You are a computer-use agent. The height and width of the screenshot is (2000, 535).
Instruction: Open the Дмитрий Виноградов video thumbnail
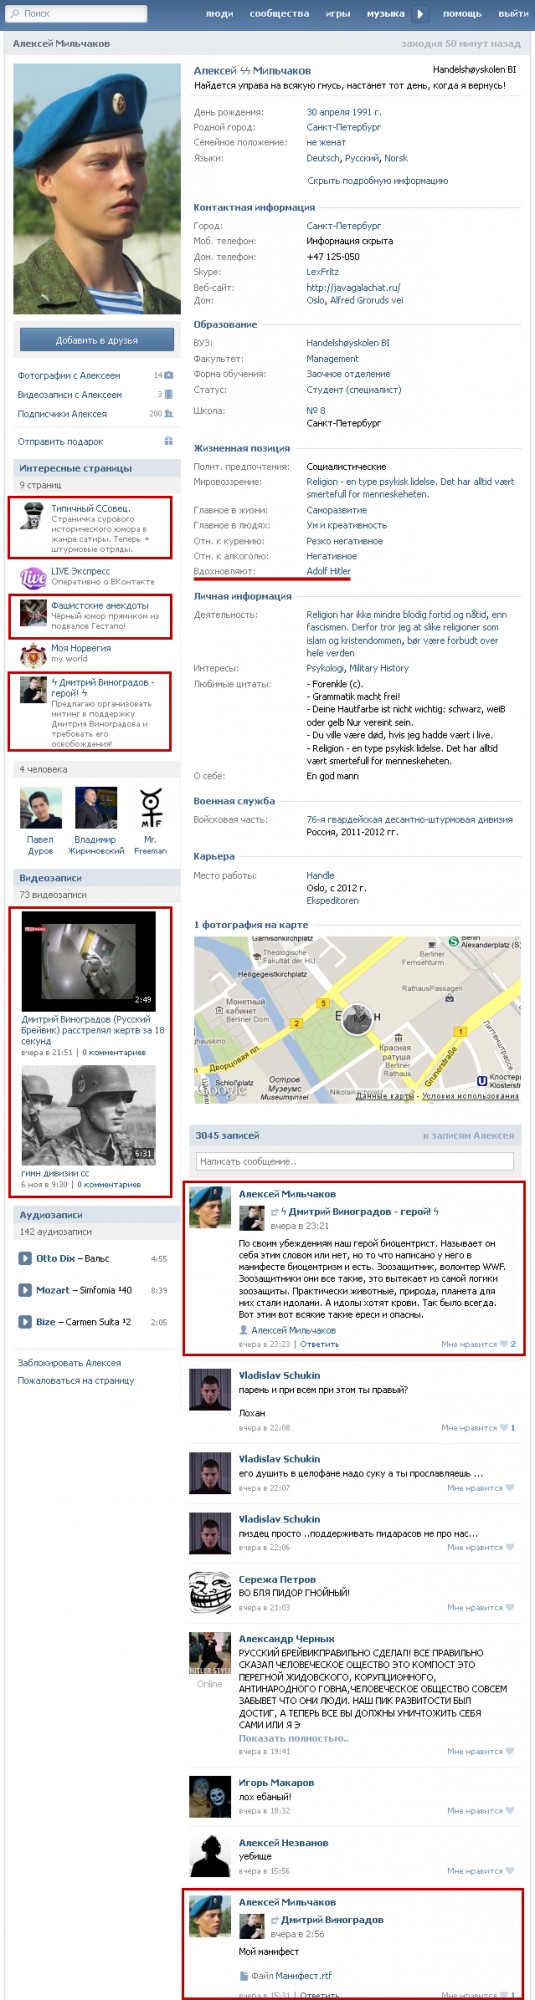pos(89,959)
